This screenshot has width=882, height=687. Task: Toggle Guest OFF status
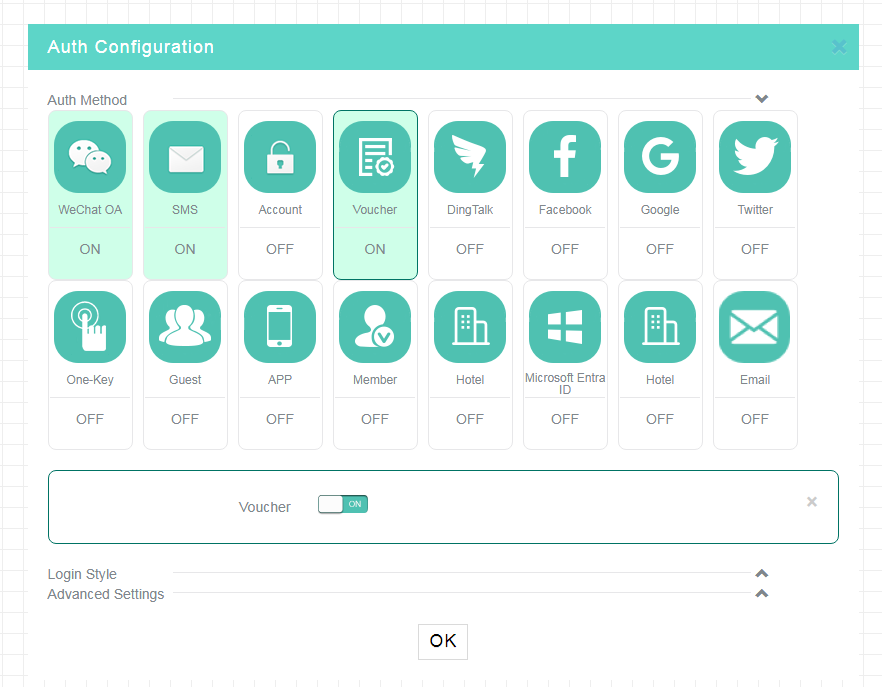click(x=185, y=419)
